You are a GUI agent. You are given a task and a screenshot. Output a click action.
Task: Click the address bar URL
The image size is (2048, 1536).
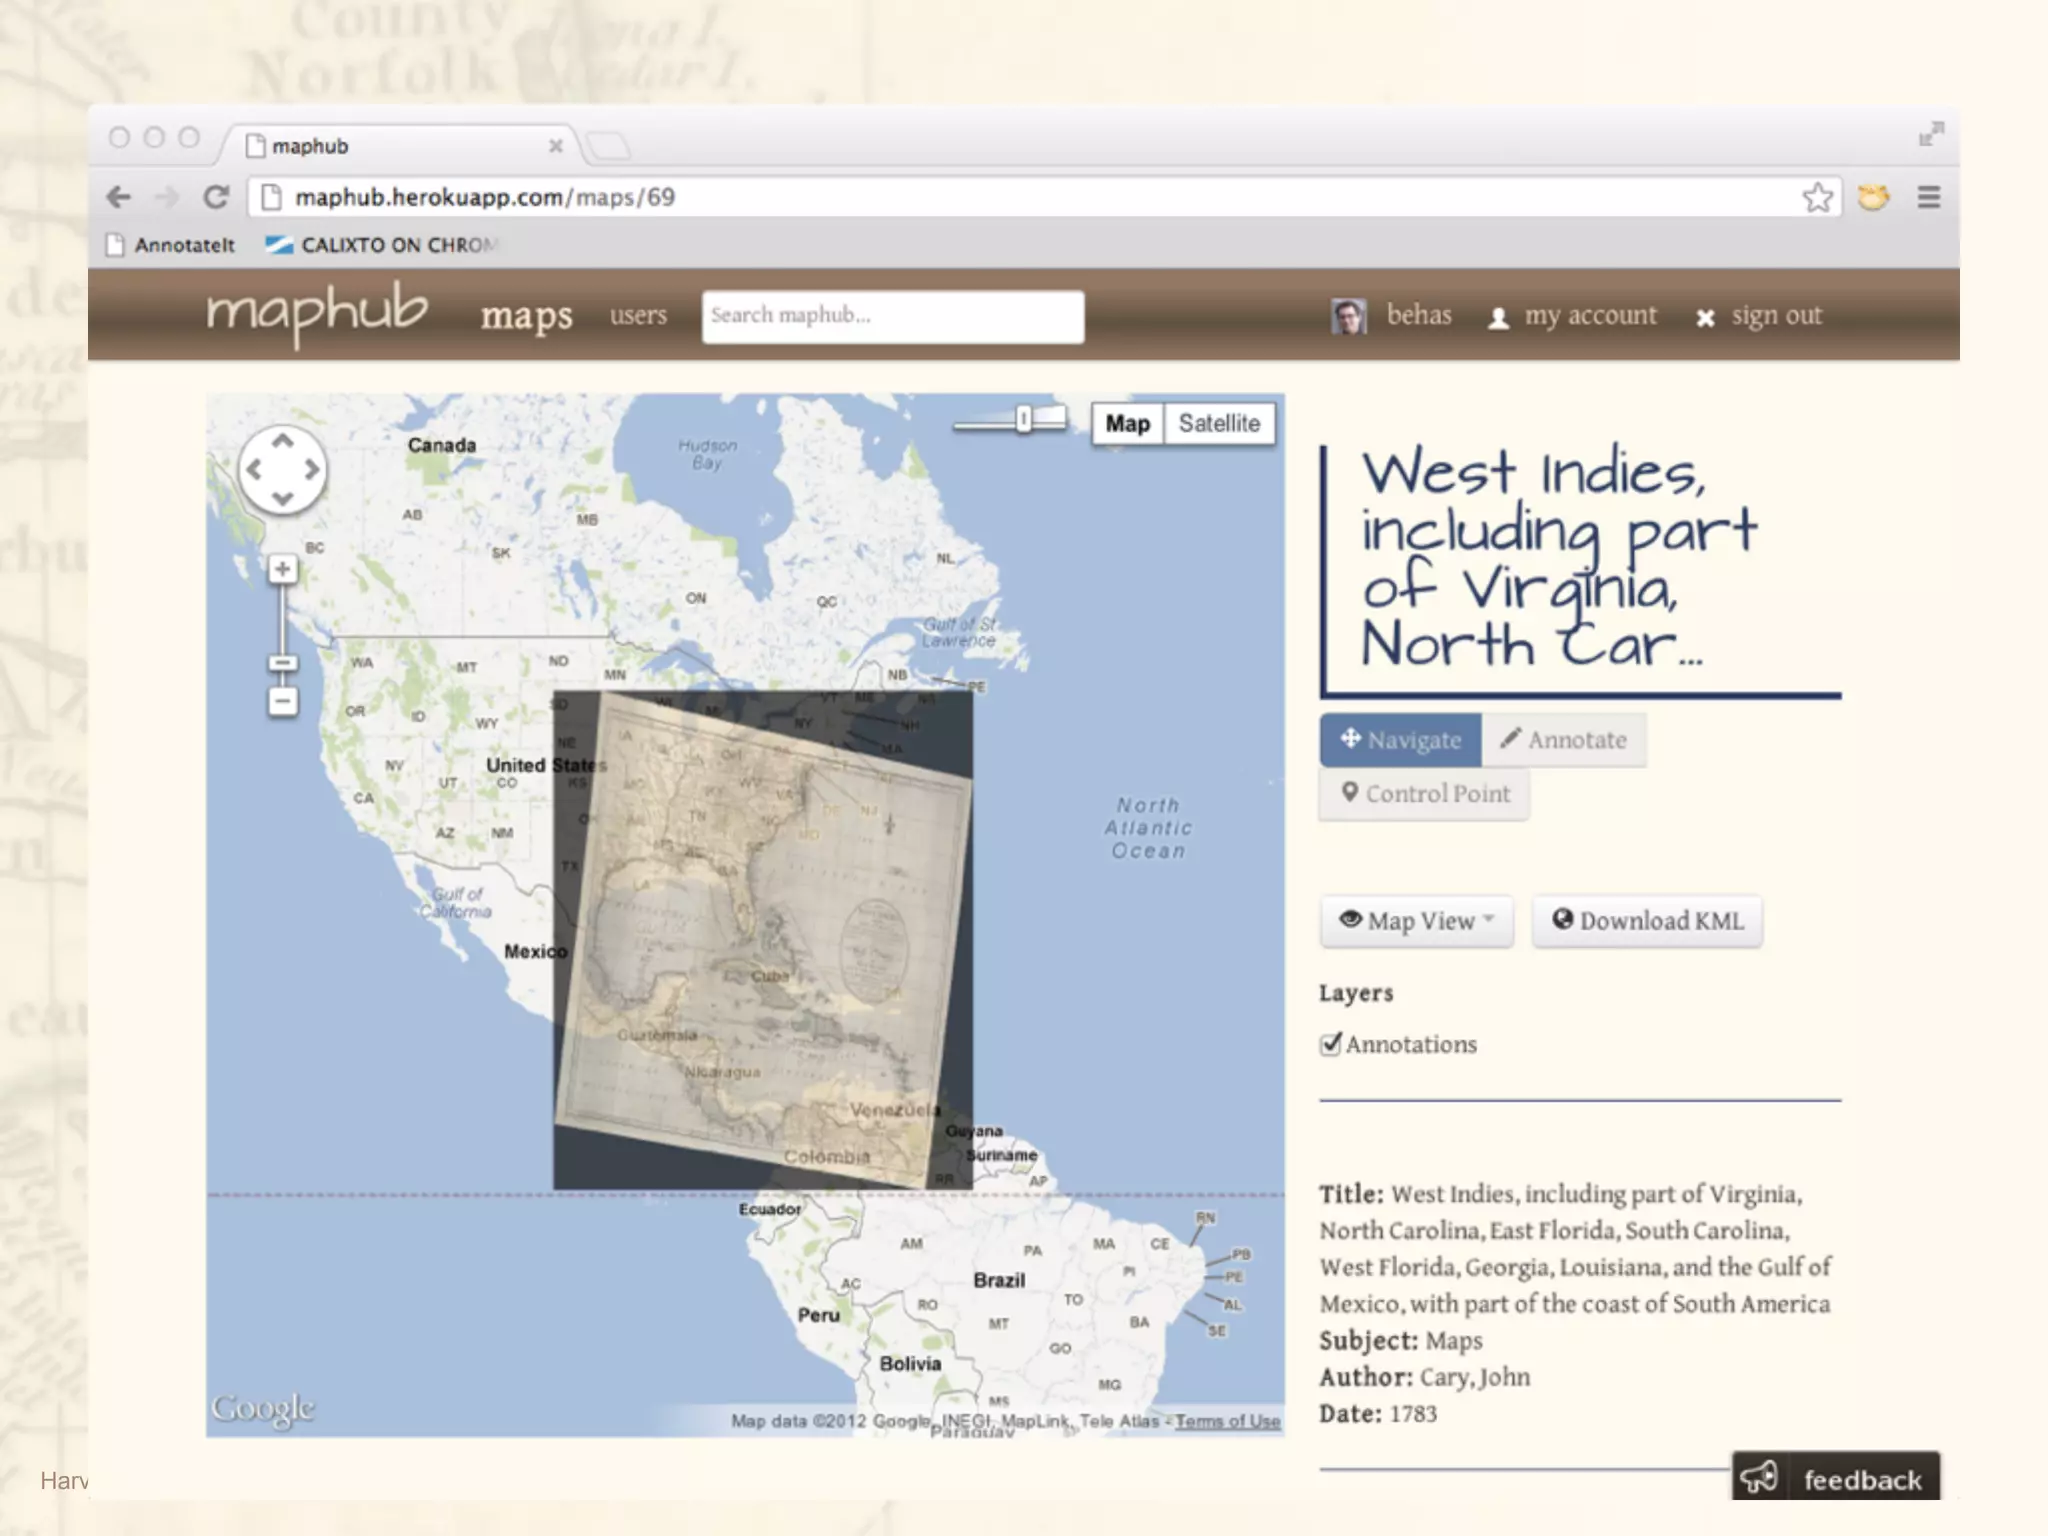(x=485, y=197)
